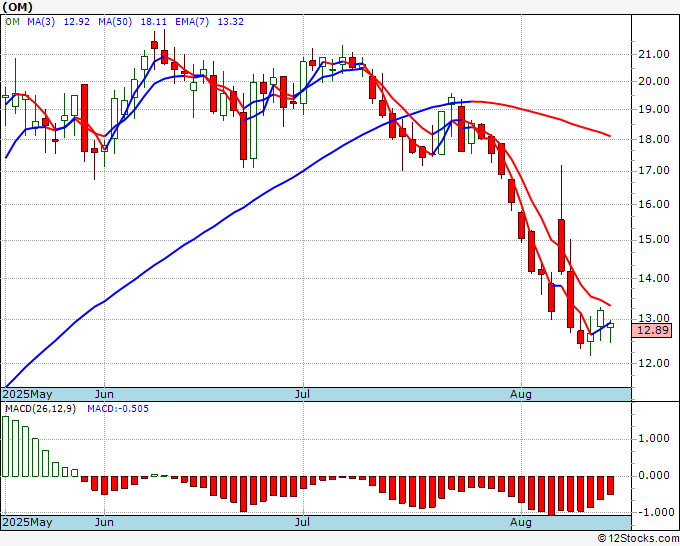680x546 pixels.
Task: Click the 20.00 price axis label
Action: [654, 81]
